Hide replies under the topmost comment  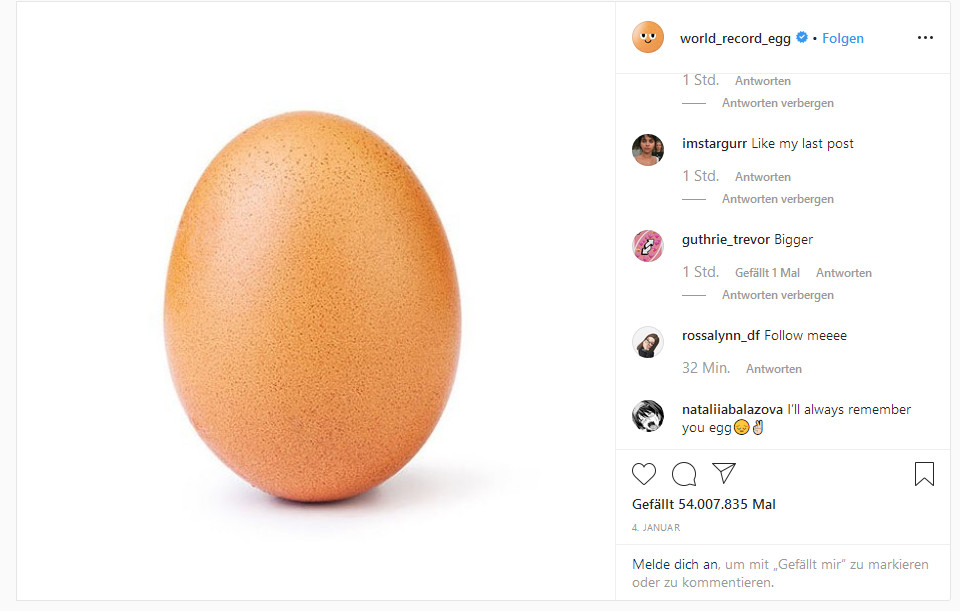(777, 103)
